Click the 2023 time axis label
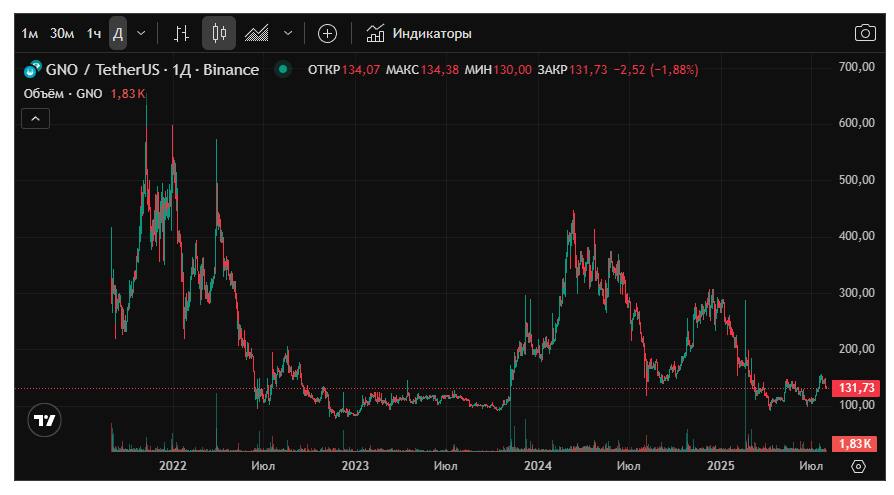894x495 pixels. (355, 466)
